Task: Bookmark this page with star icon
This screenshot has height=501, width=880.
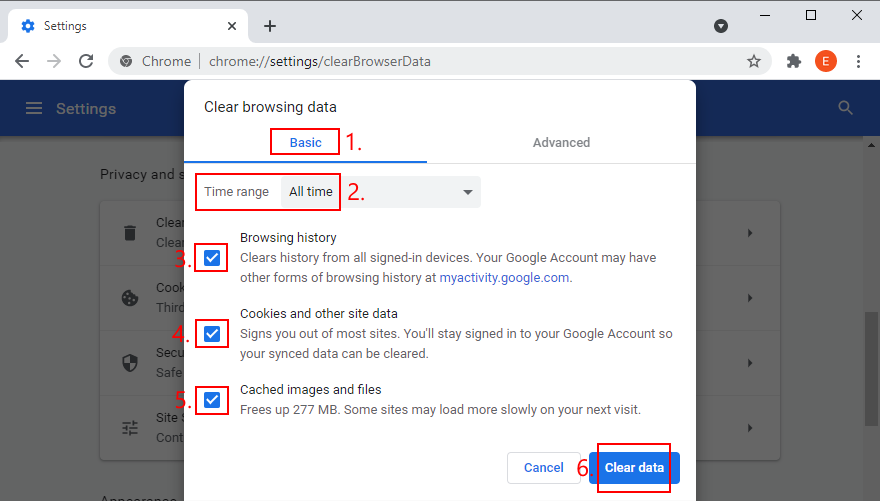Action: (754, 61)
